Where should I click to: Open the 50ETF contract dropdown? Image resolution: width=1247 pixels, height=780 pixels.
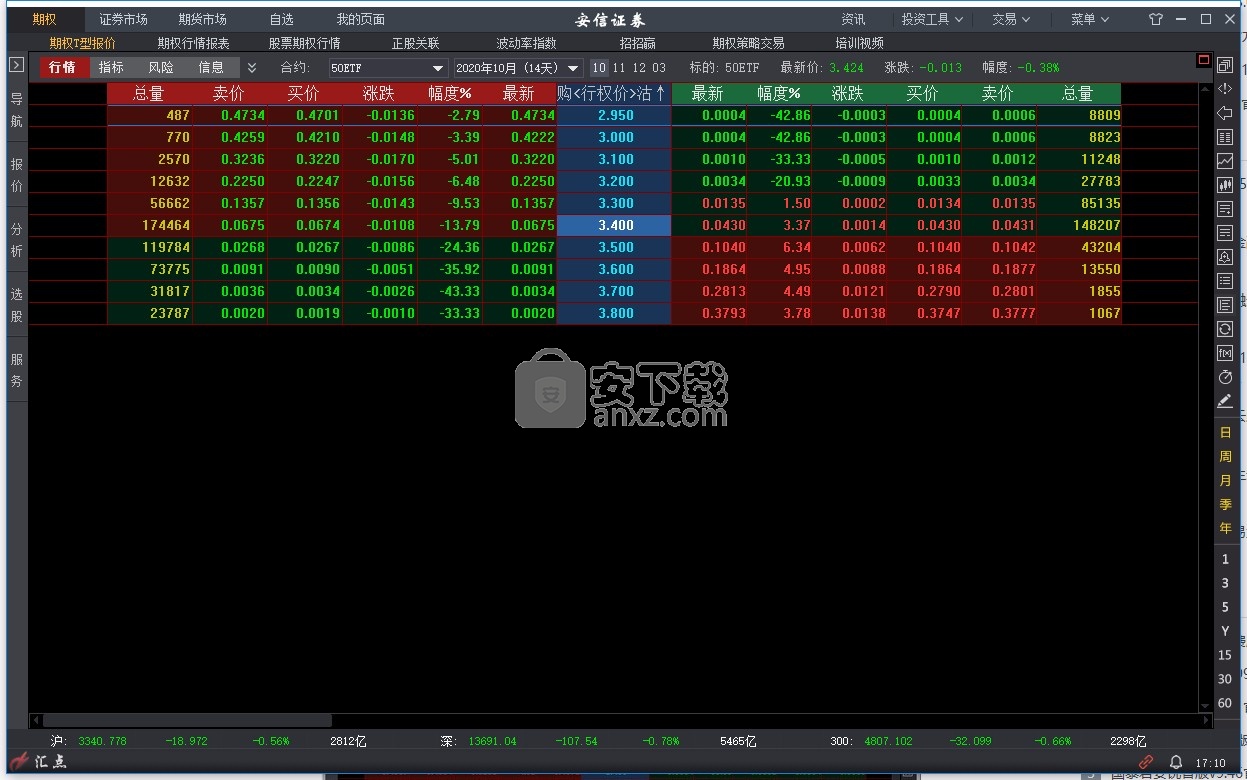tap(388, 68)
